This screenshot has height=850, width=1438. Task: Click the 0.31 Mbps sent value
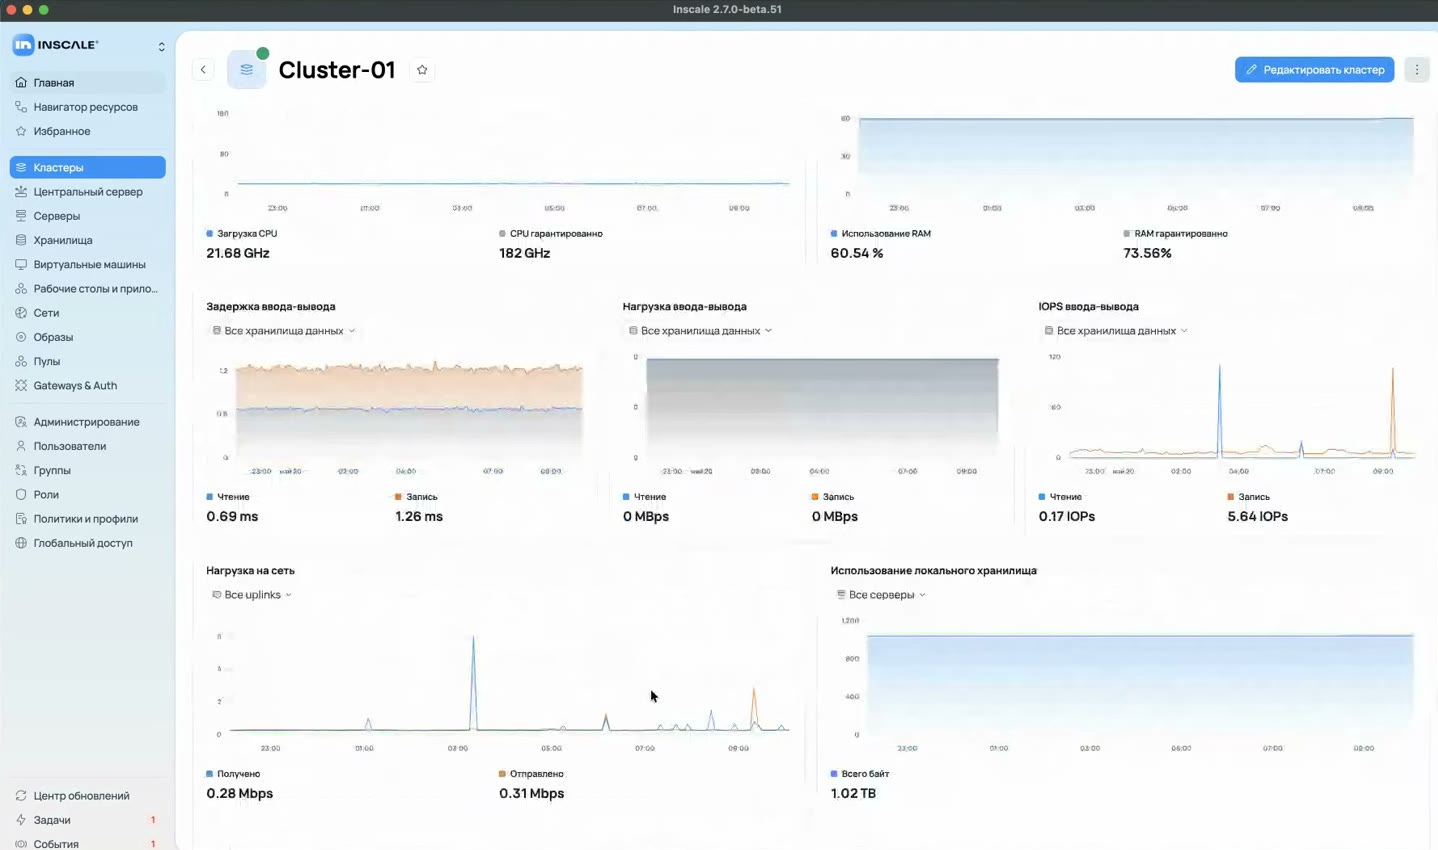point(531,794)
